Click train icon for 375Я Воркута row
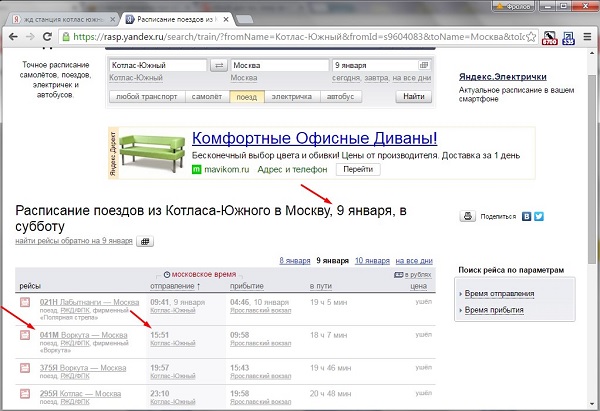Image resolution: width=600 pixels, height=411 pixels. click(25, 368)
